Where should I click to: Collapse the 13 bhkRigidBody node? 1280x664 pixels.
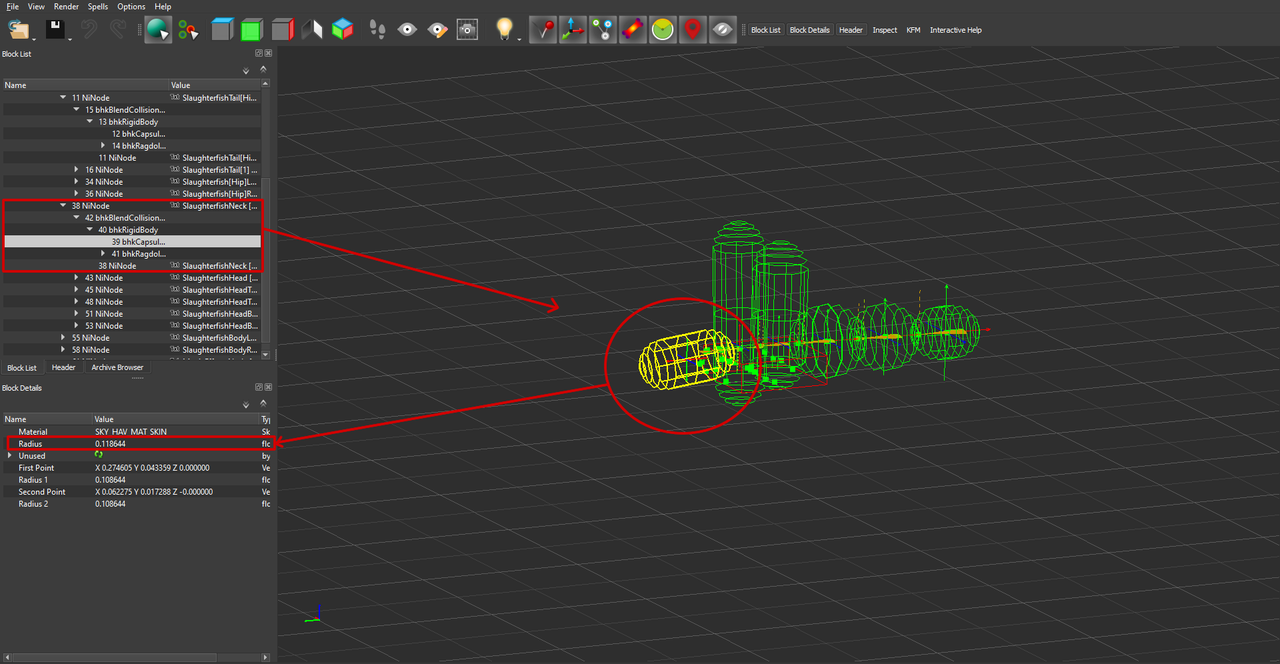(89, 121)
